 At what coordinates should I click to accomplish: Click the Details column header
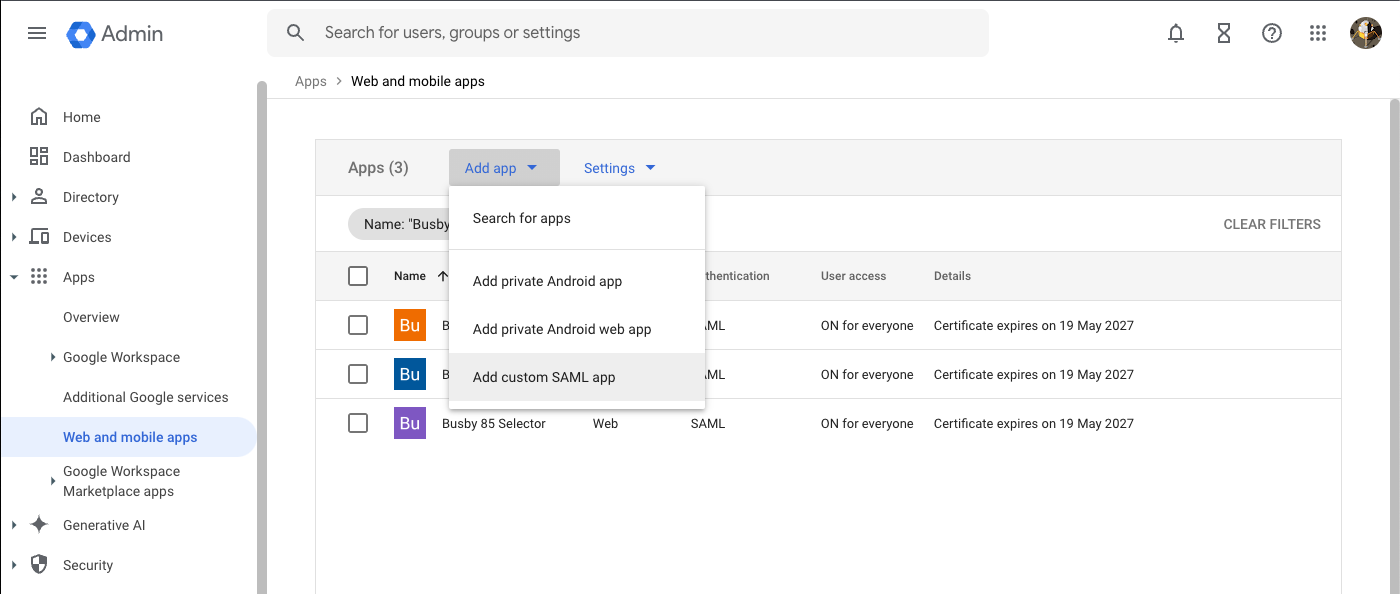pyautogui.click(x=952, y=276)
